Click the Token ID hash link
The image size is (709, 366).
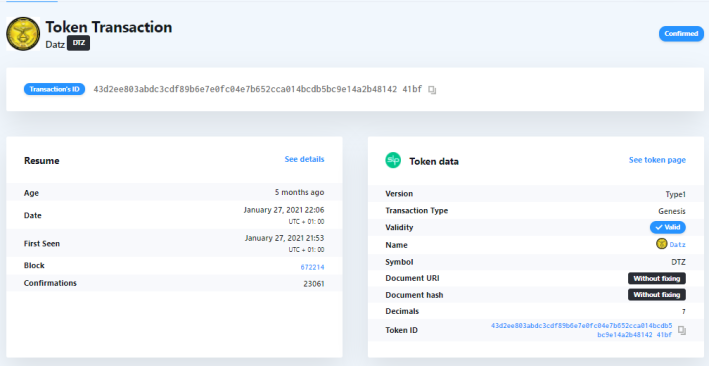point(581,330)
